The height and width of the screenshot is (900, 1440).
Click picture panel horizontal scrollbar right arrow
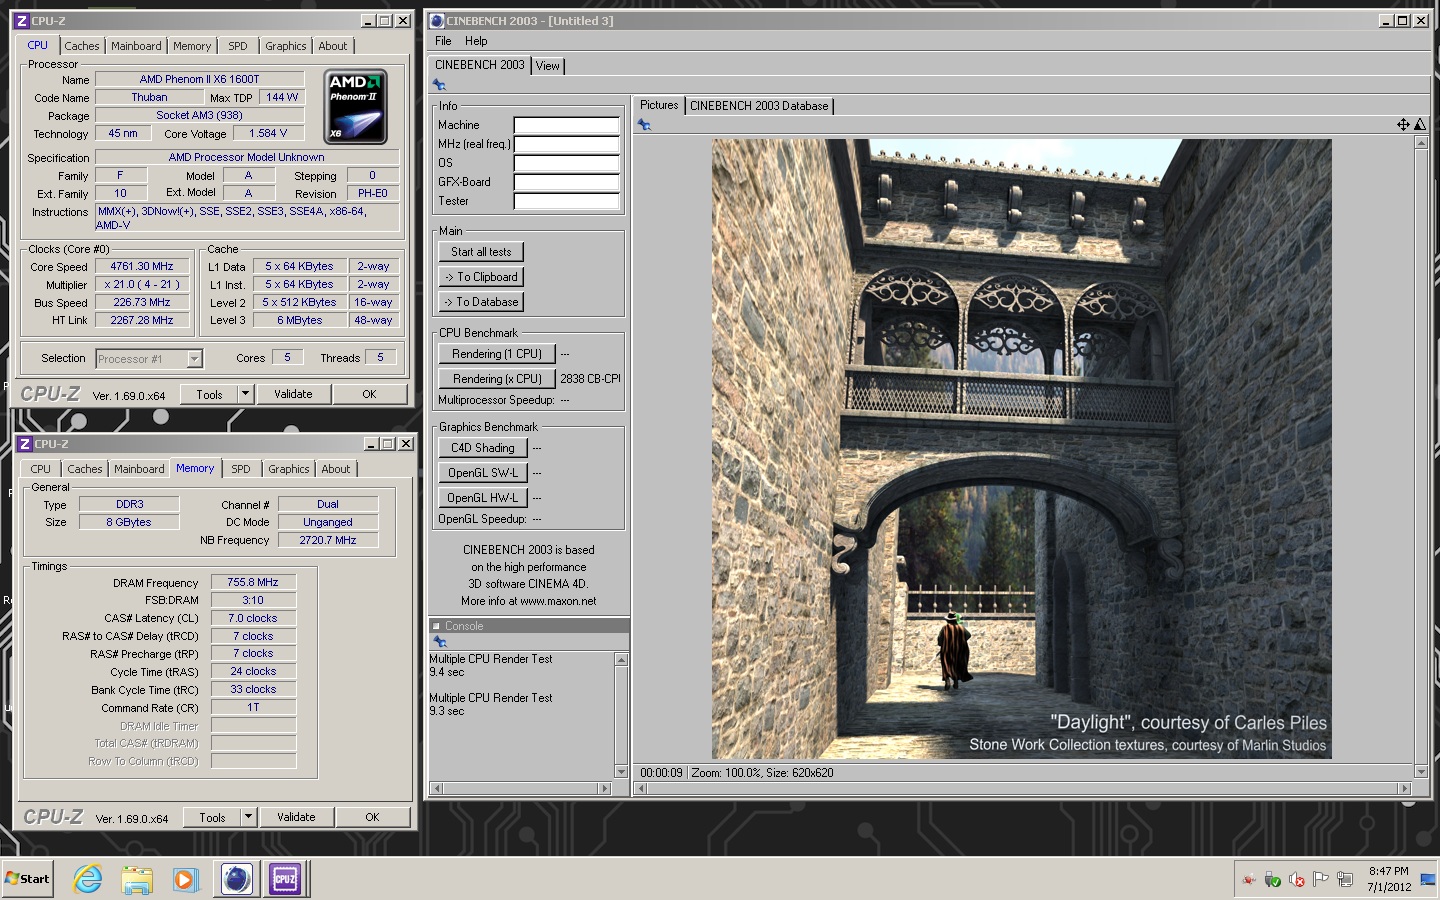[1404, 788]
